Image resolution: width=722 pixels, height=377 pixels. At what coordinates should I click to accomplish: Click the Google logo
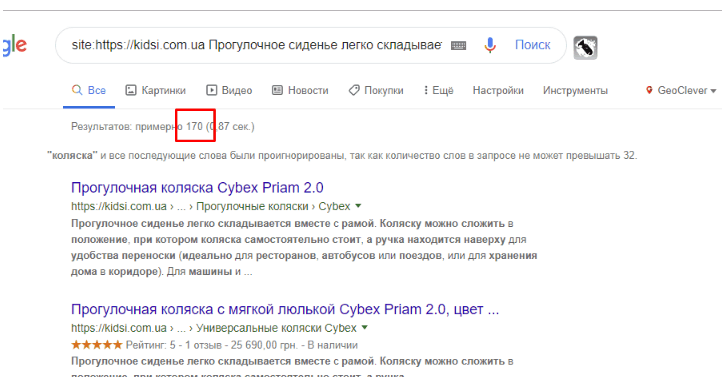pos(14,46)
